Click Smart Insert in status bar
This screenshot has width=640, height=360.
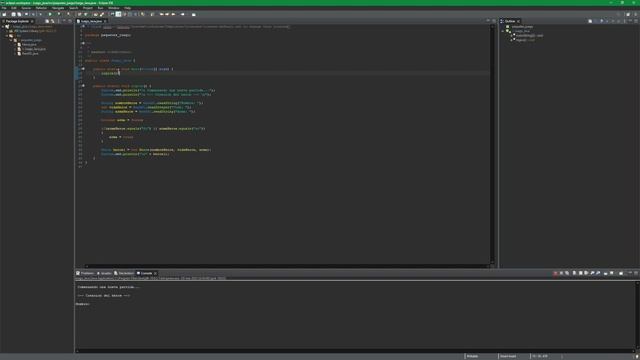508,356
